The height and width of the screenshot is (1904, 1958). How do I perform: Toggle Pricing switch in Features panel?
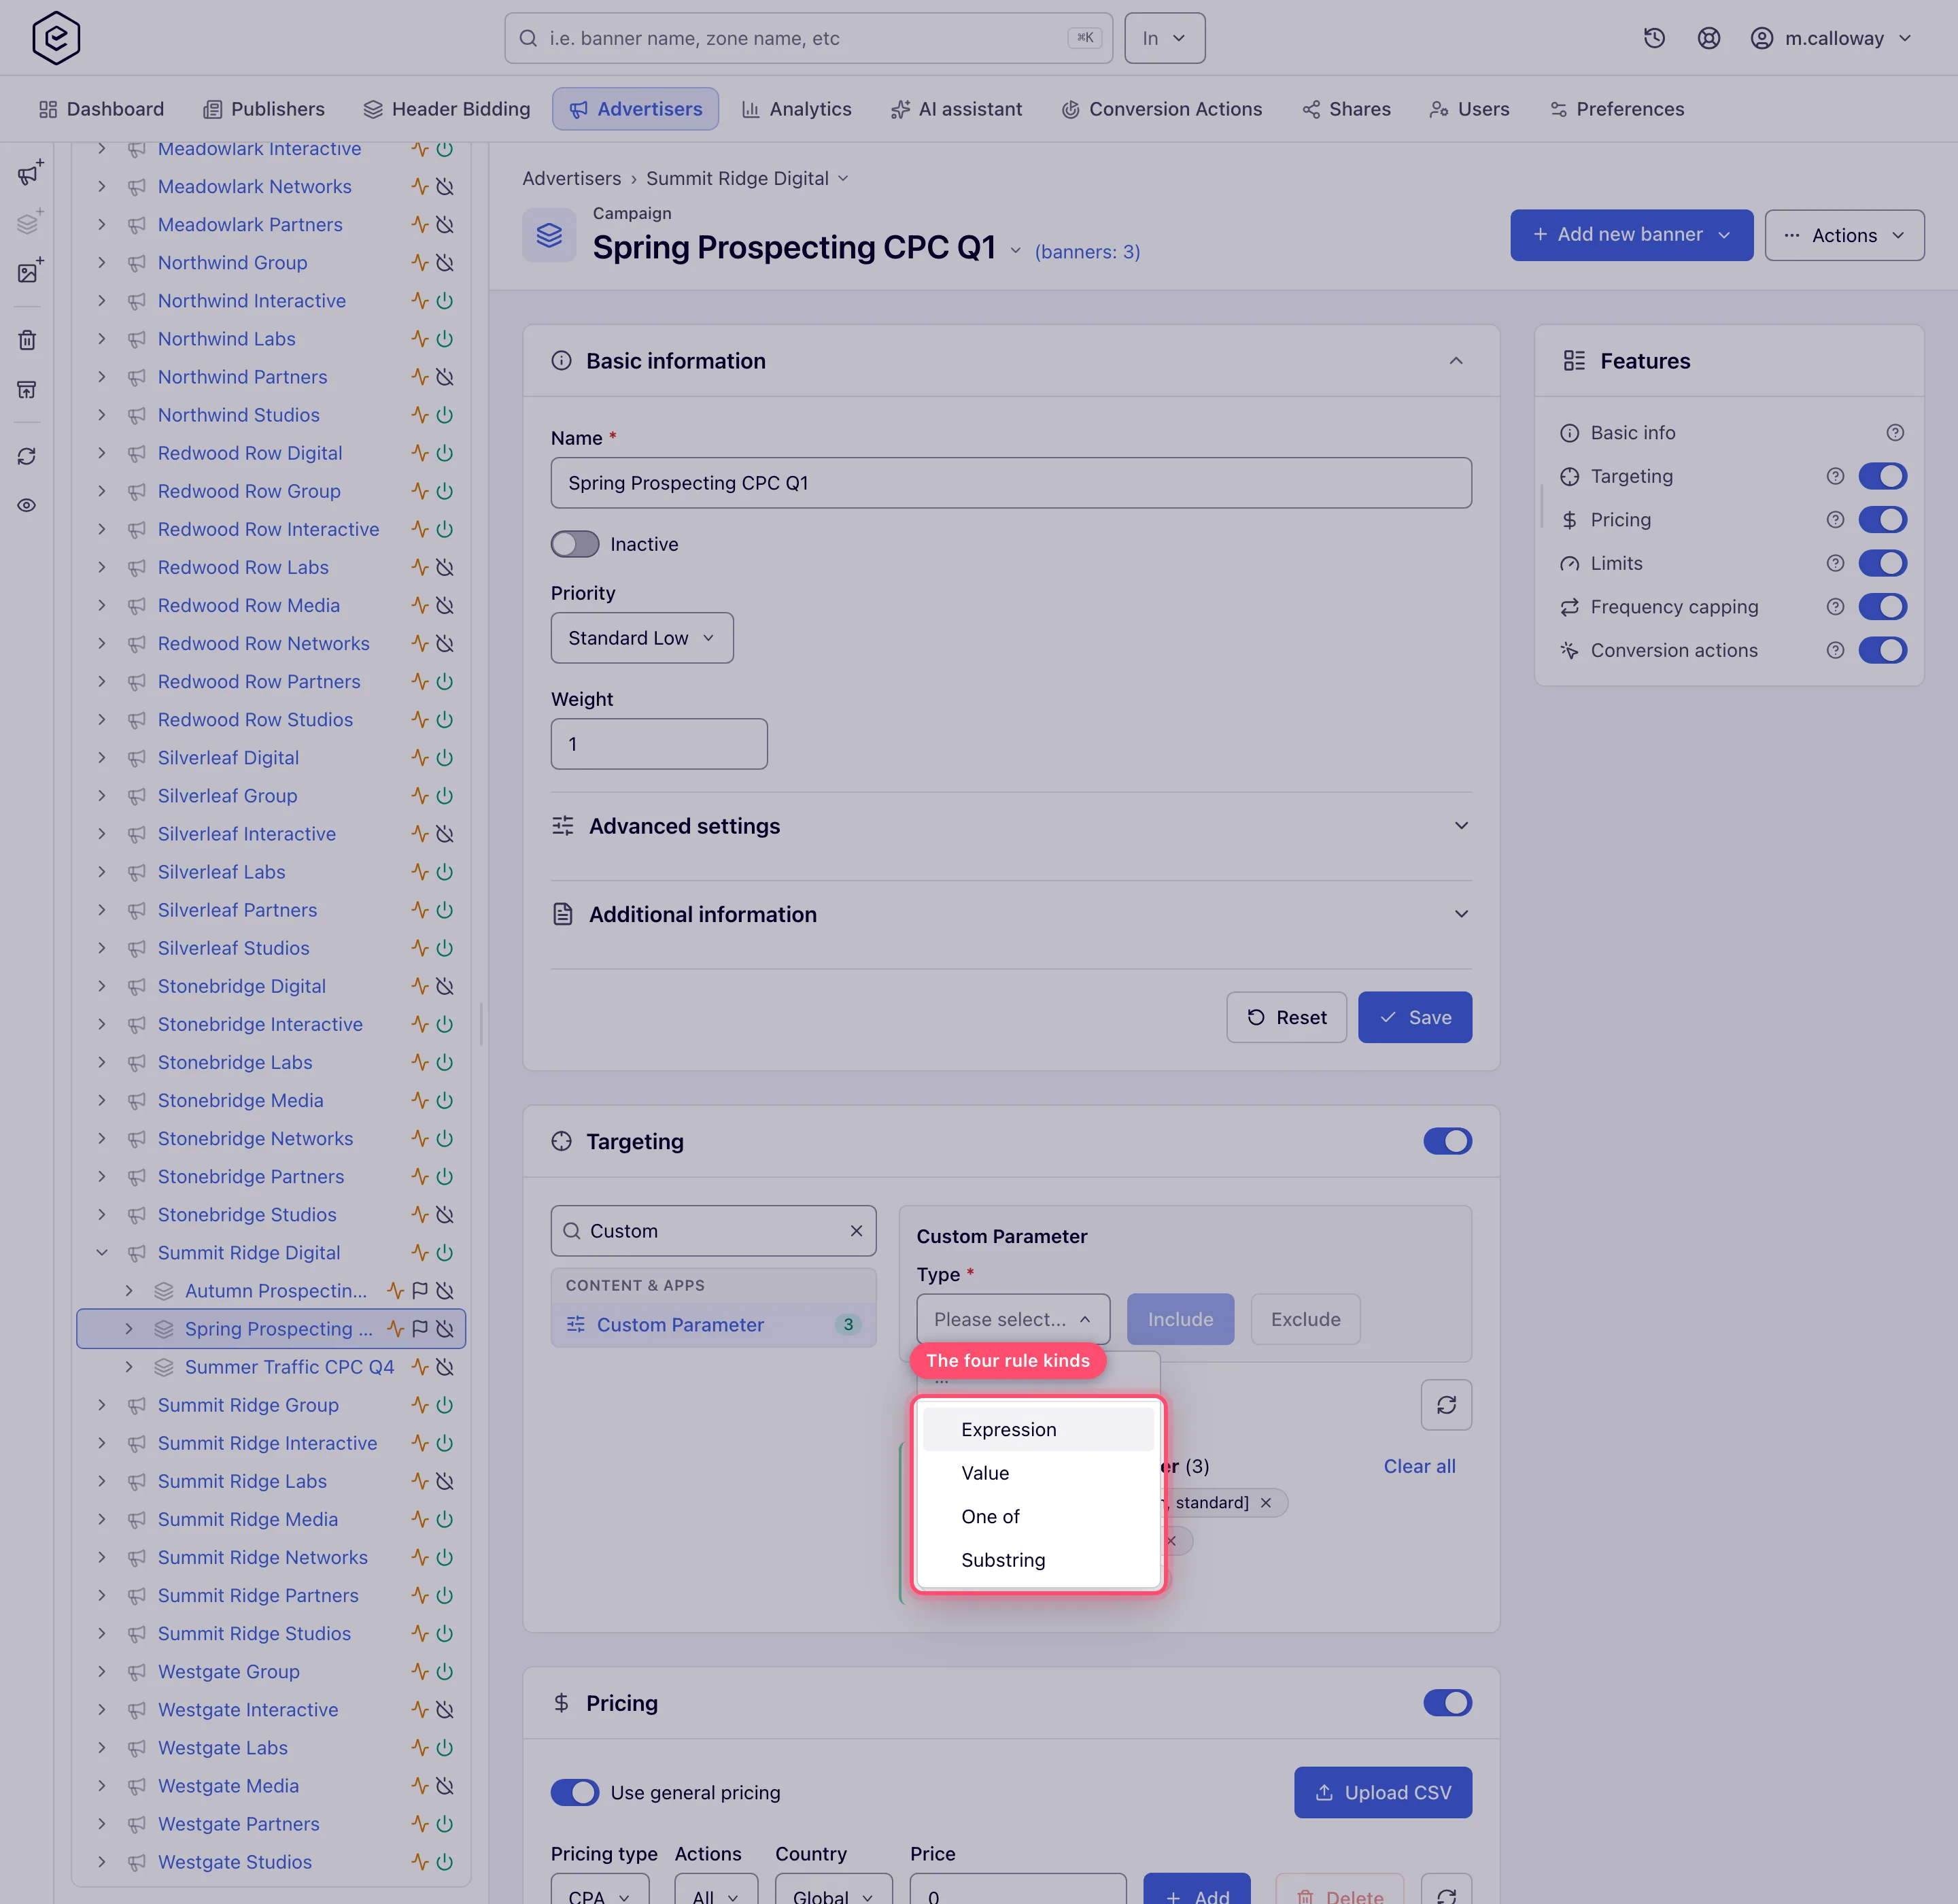[x=1883, y=520]
